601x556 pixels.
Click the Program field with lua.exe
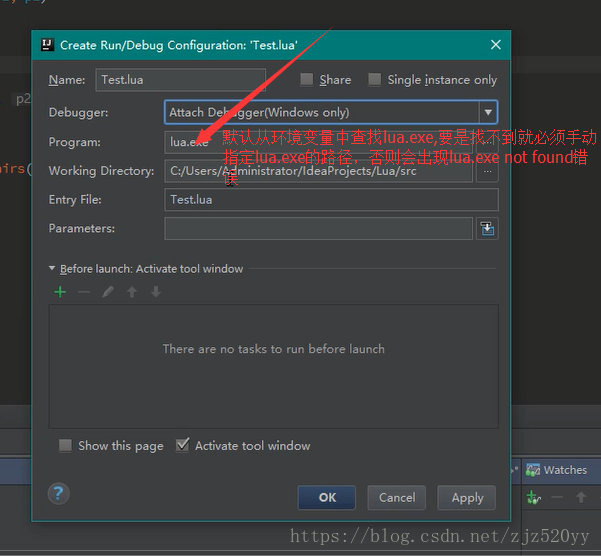pos(320,142)
